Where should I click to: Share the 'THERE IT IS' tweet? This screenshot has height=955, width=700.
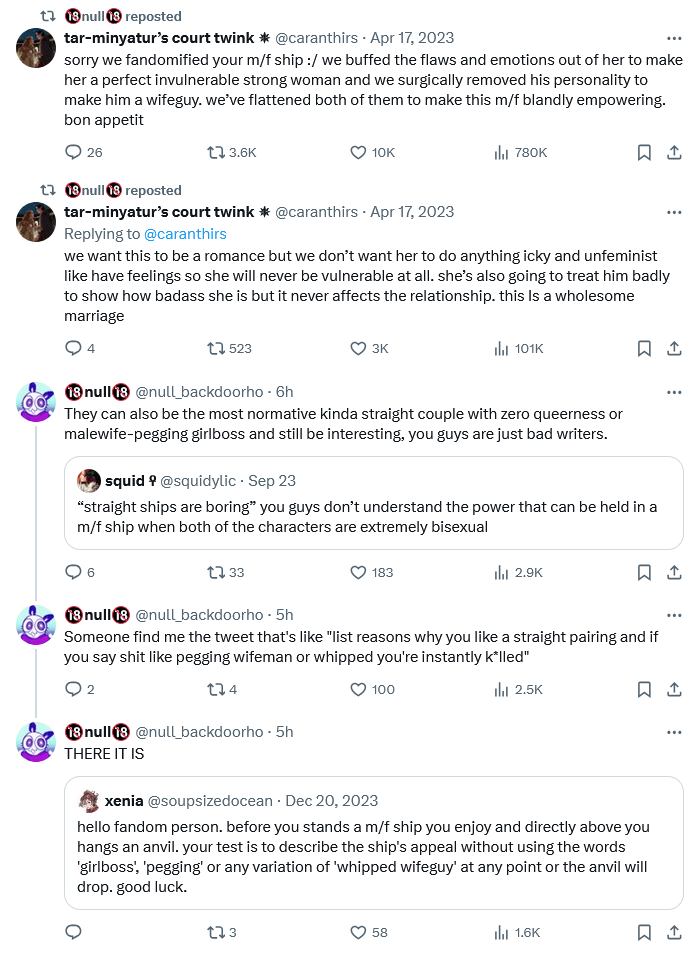click(x=675, y=933)
